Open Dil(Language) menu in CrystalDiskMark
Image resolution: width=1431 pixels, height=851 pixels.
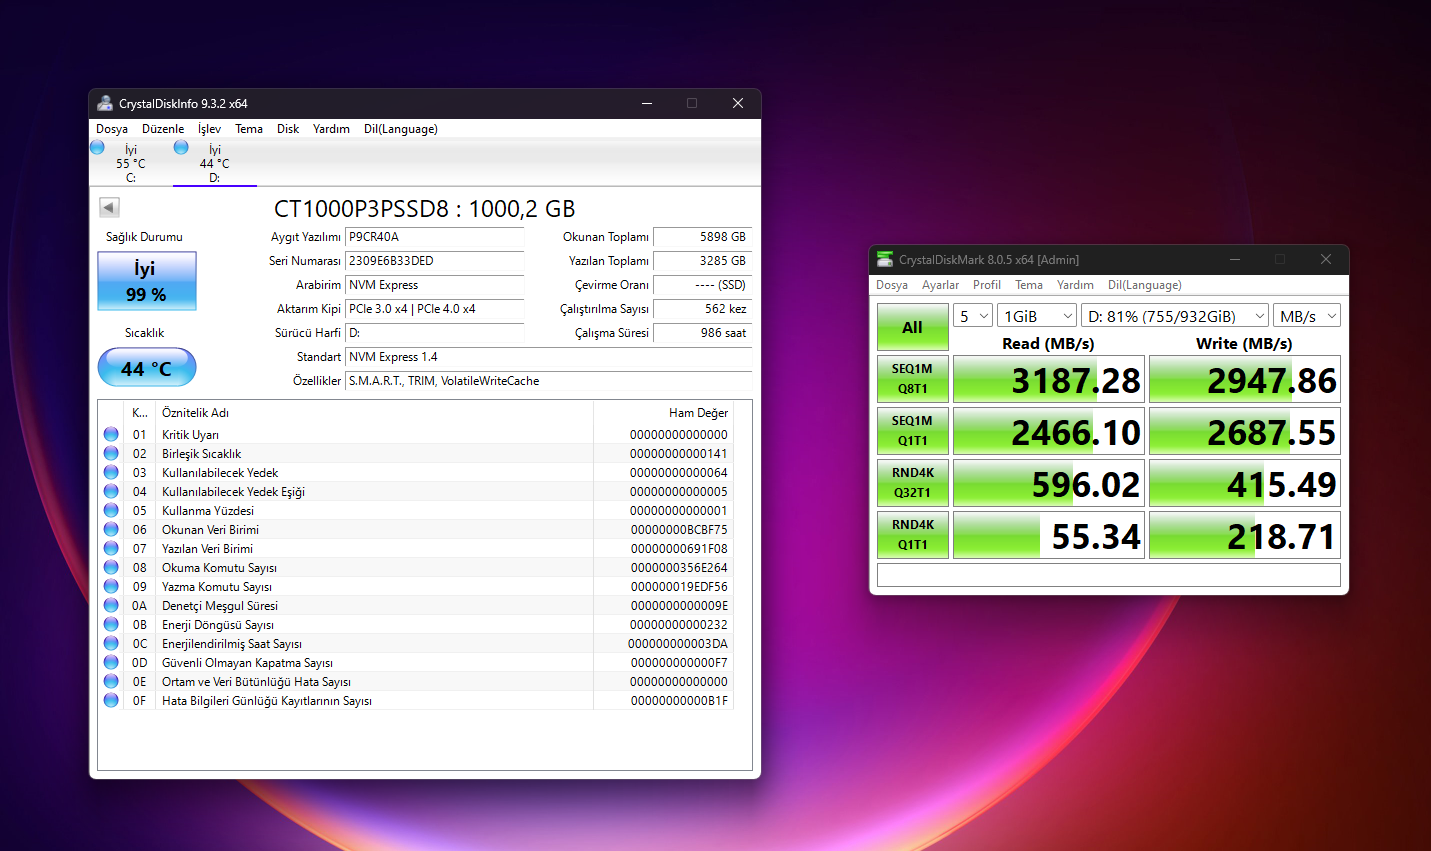pyautogui.click(x=1144, y=285)
